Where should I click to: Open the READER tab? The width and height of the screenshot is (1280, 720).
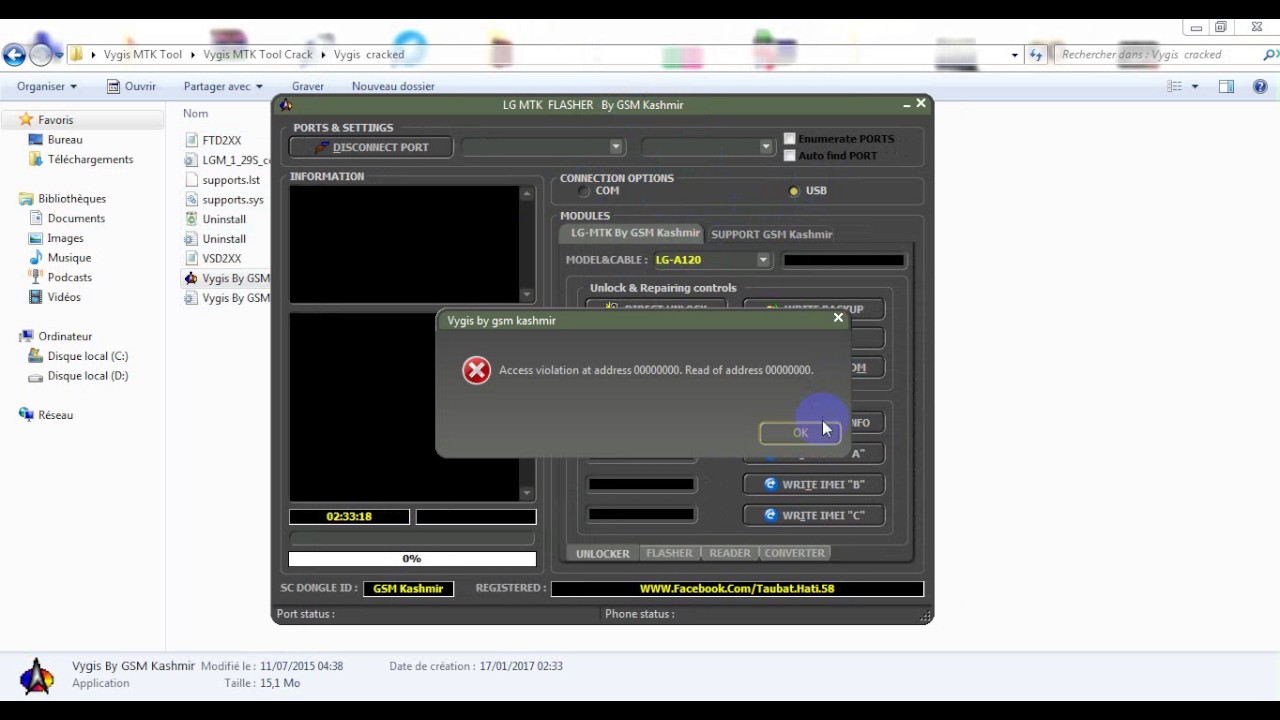pyautogui.click(x=730, y=553)
